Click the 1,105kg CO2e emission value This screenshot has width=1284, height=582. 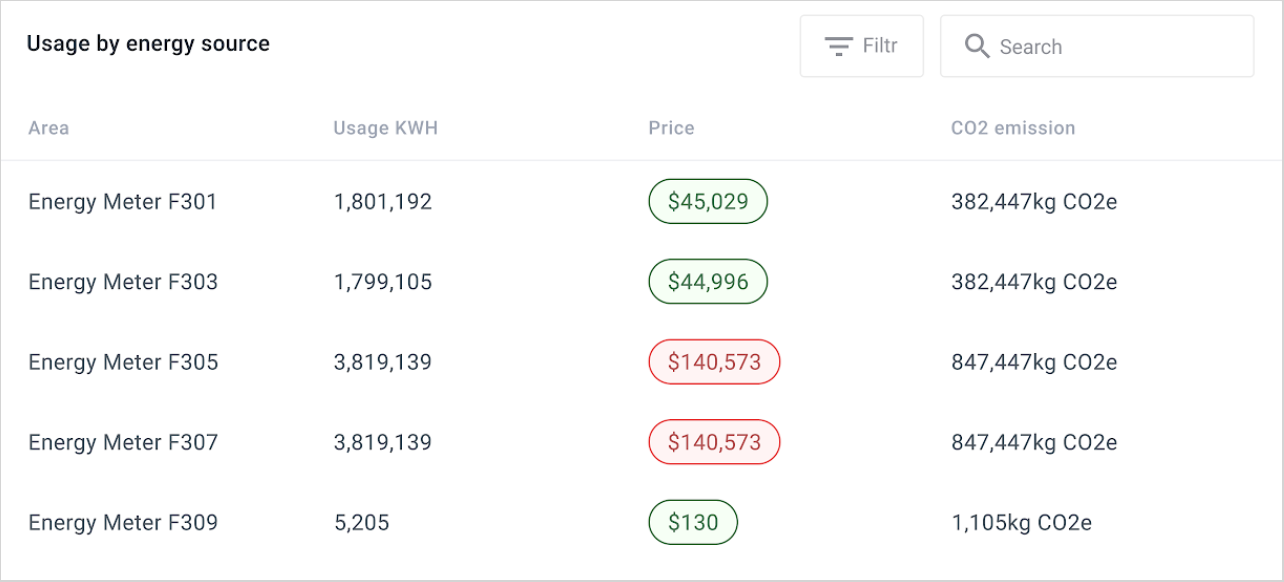tap(1021, 522)
